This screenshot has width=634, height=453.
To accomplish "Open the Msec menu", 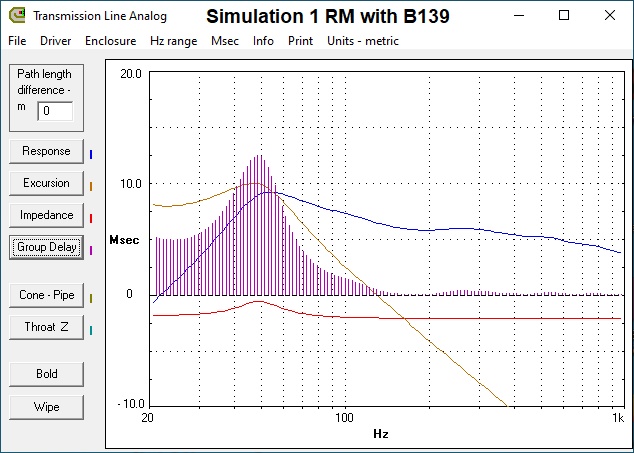I will [x=225, y=41].
